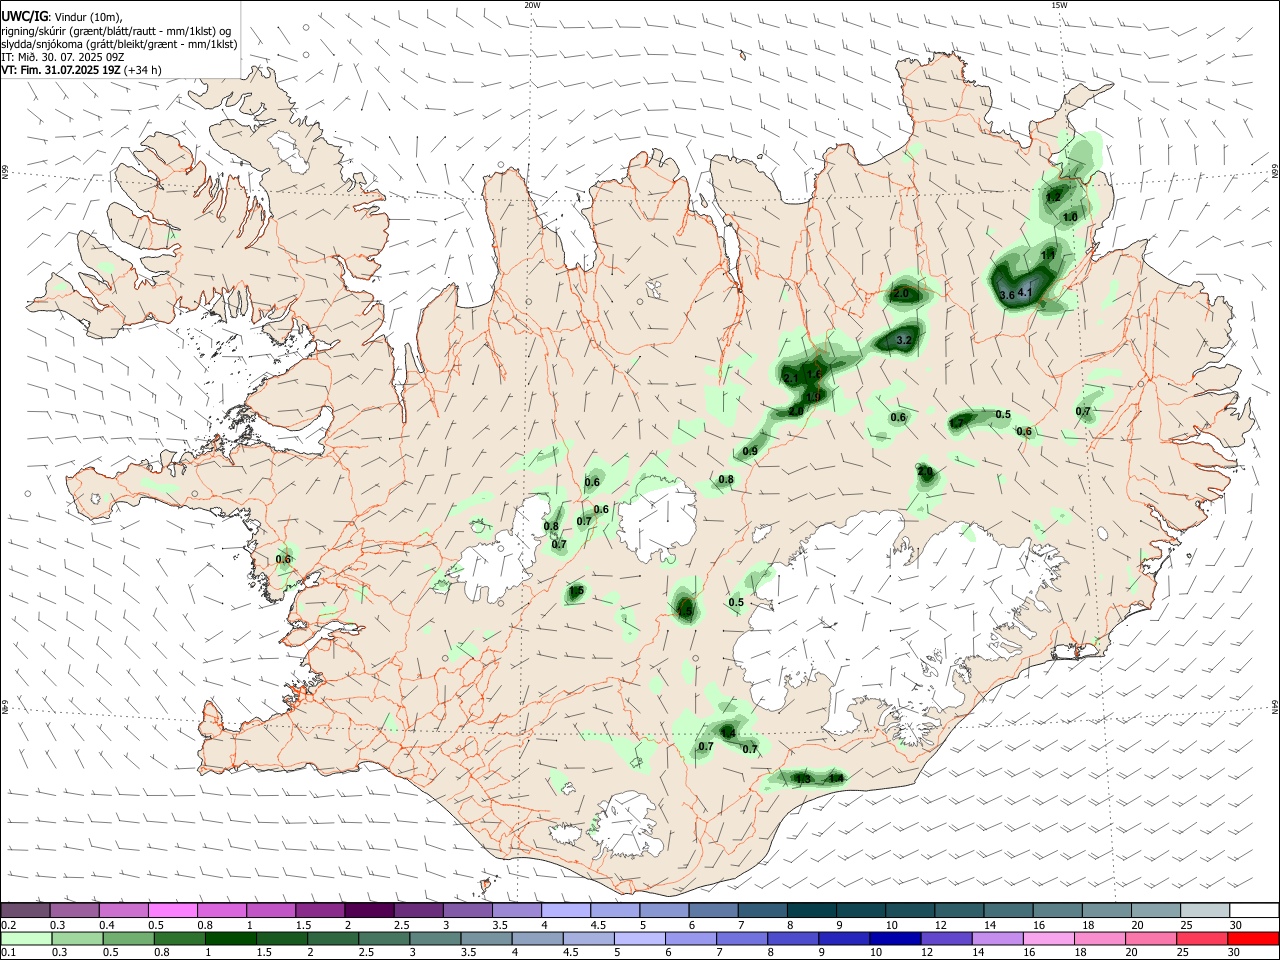
Task: Click the 3.5 label under upper legend row
Action: point(500,925)
